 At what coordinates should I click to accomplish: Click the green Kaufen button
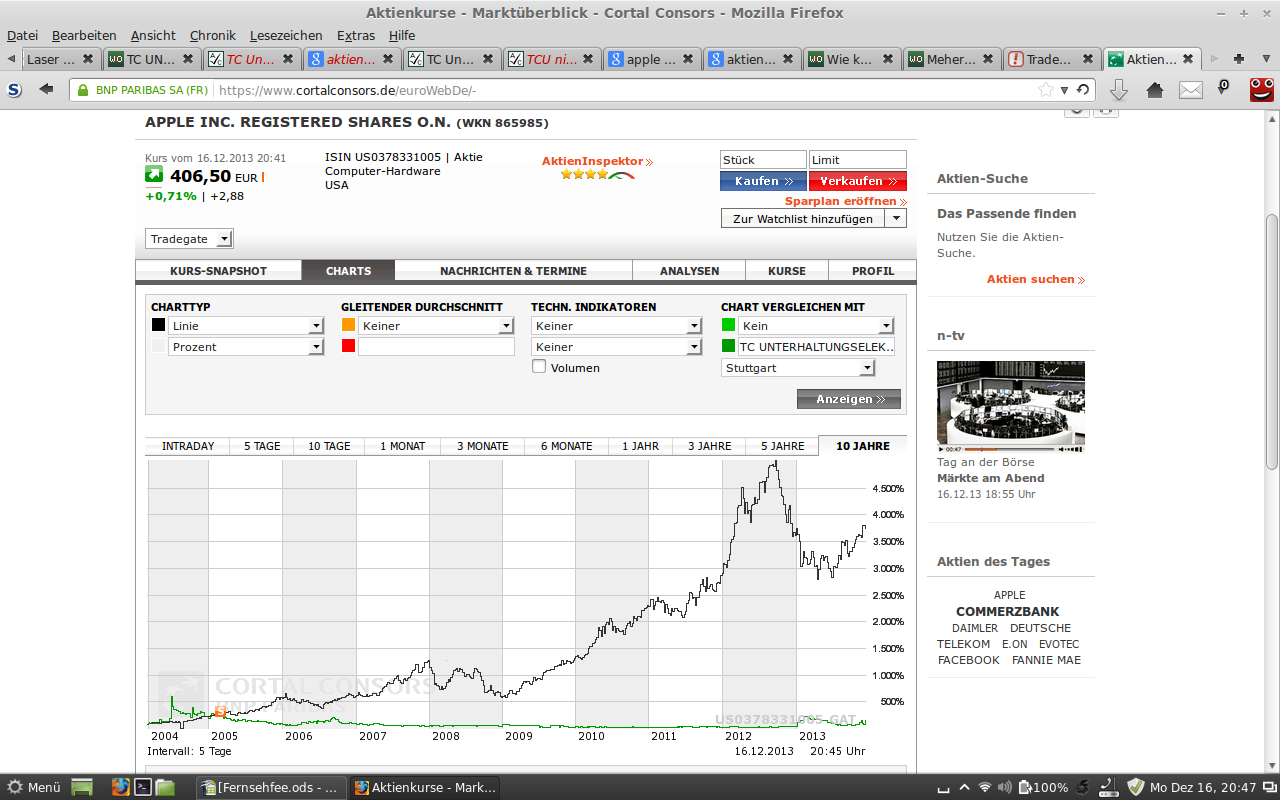(762, 181)
